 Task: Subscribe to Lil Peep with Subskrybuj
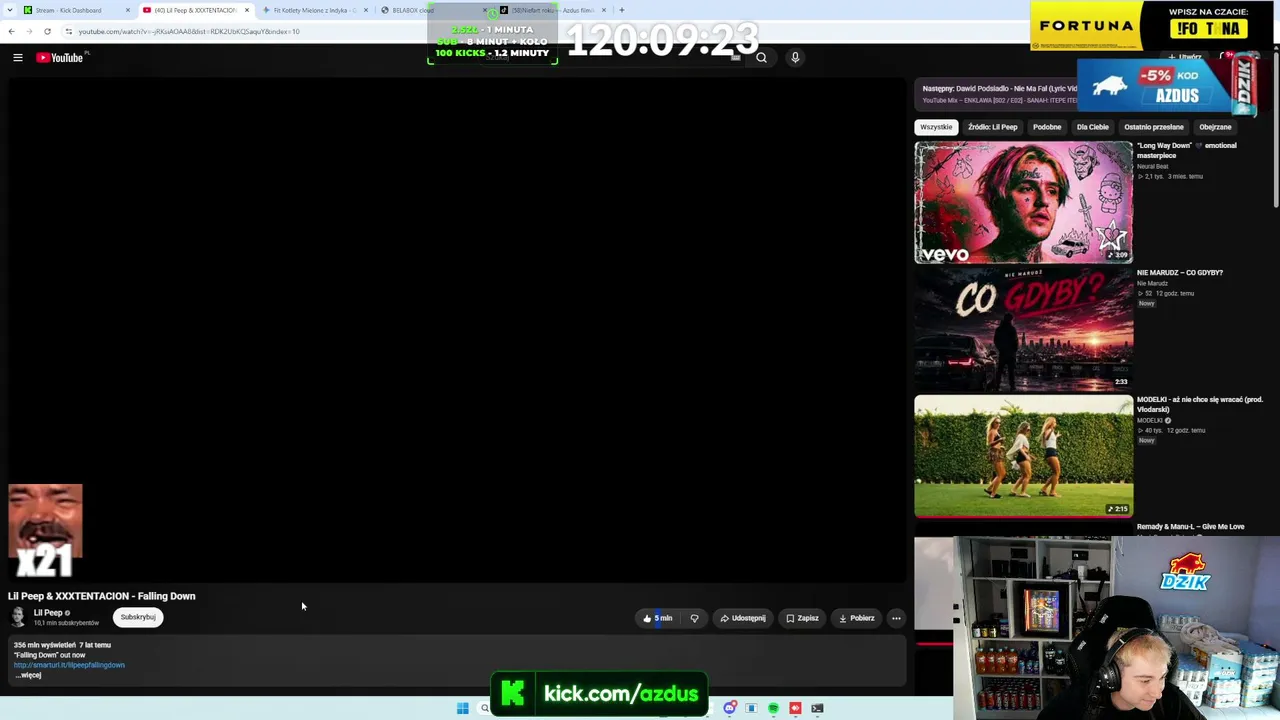pos(138,617)
